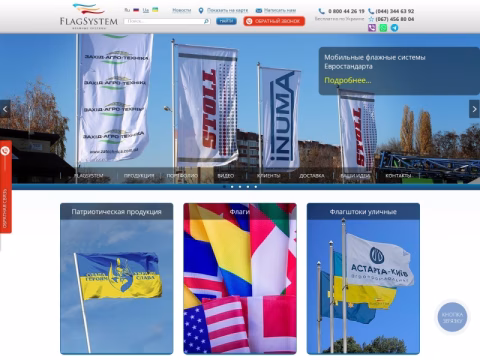Open the Обратная связь side tab
The width and height of the screenshot is (480, 360).
6,187
